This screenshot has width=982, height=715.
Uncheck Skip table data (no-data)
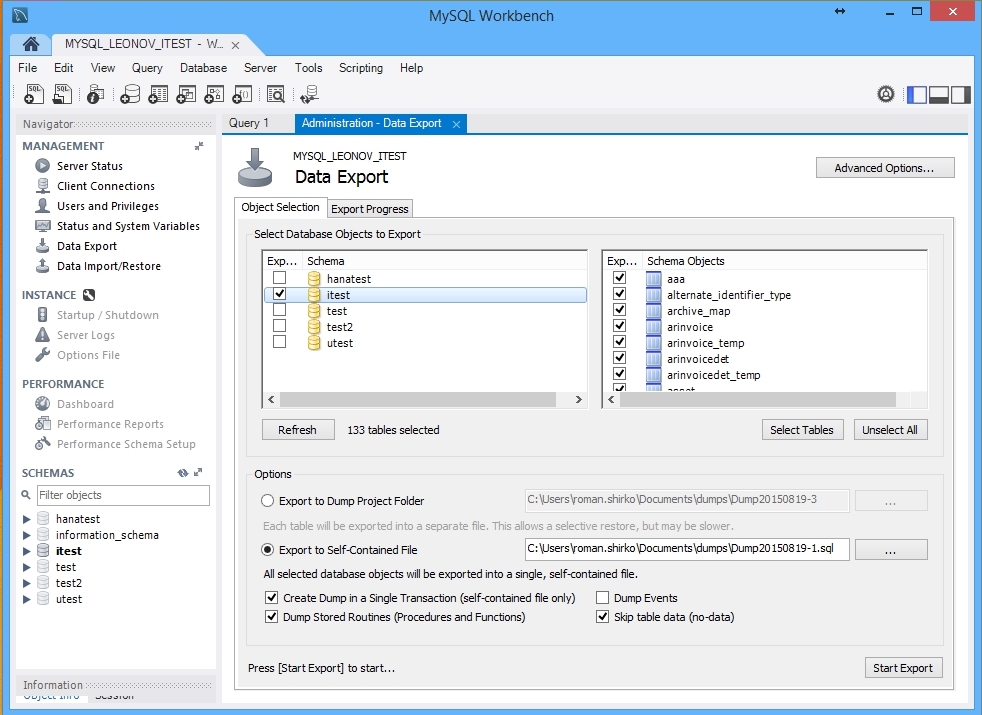tap(603, 617)
